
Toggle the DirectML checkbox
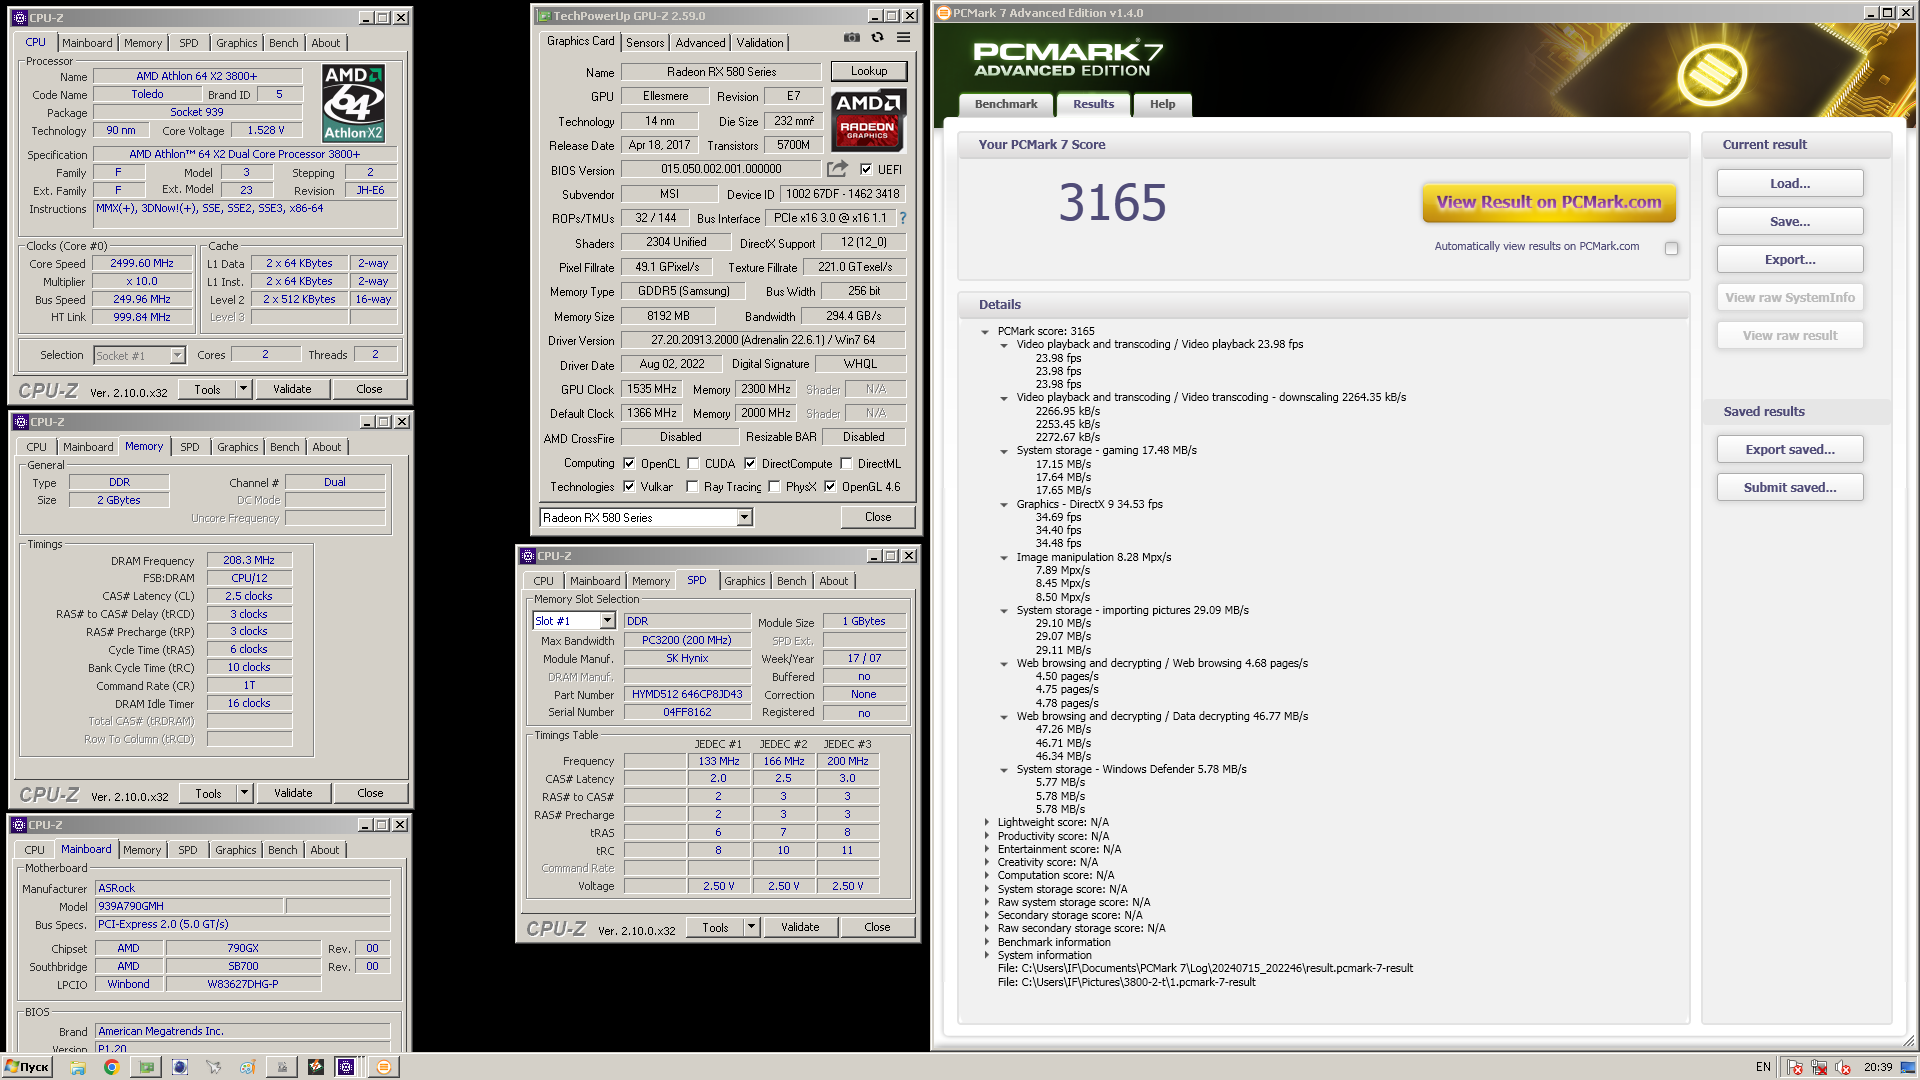click(846, 463)
